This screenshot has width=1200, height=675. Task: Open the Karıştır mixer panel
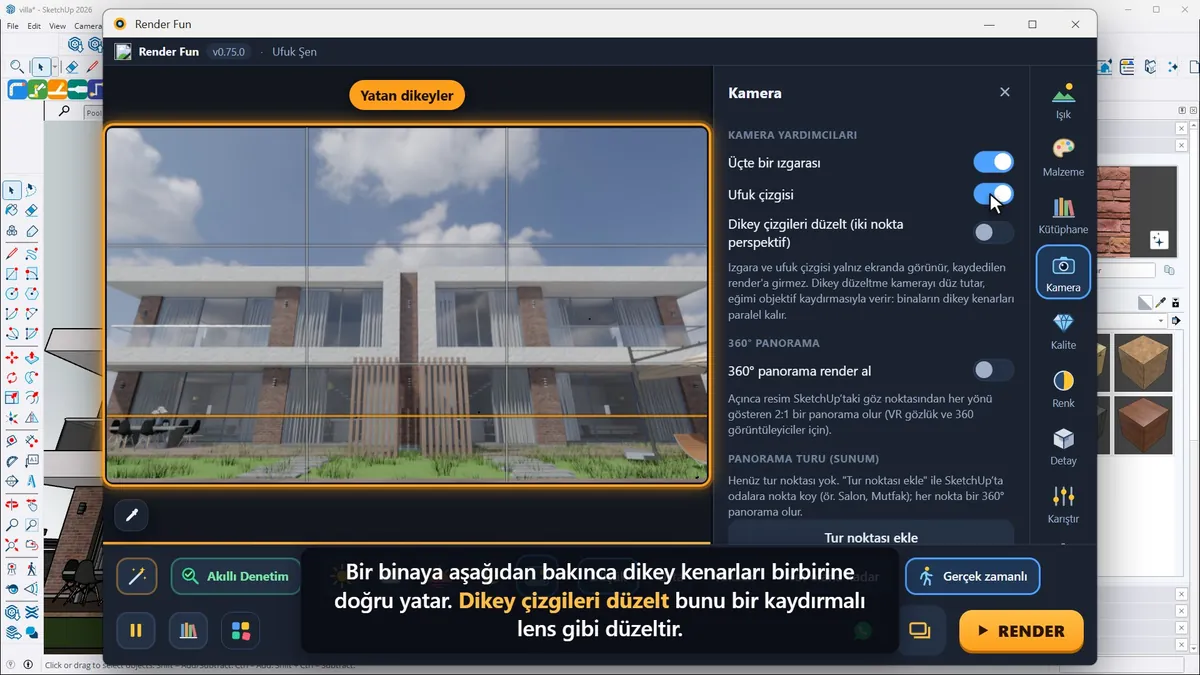pyautogui.click(x=1063, y=505)
